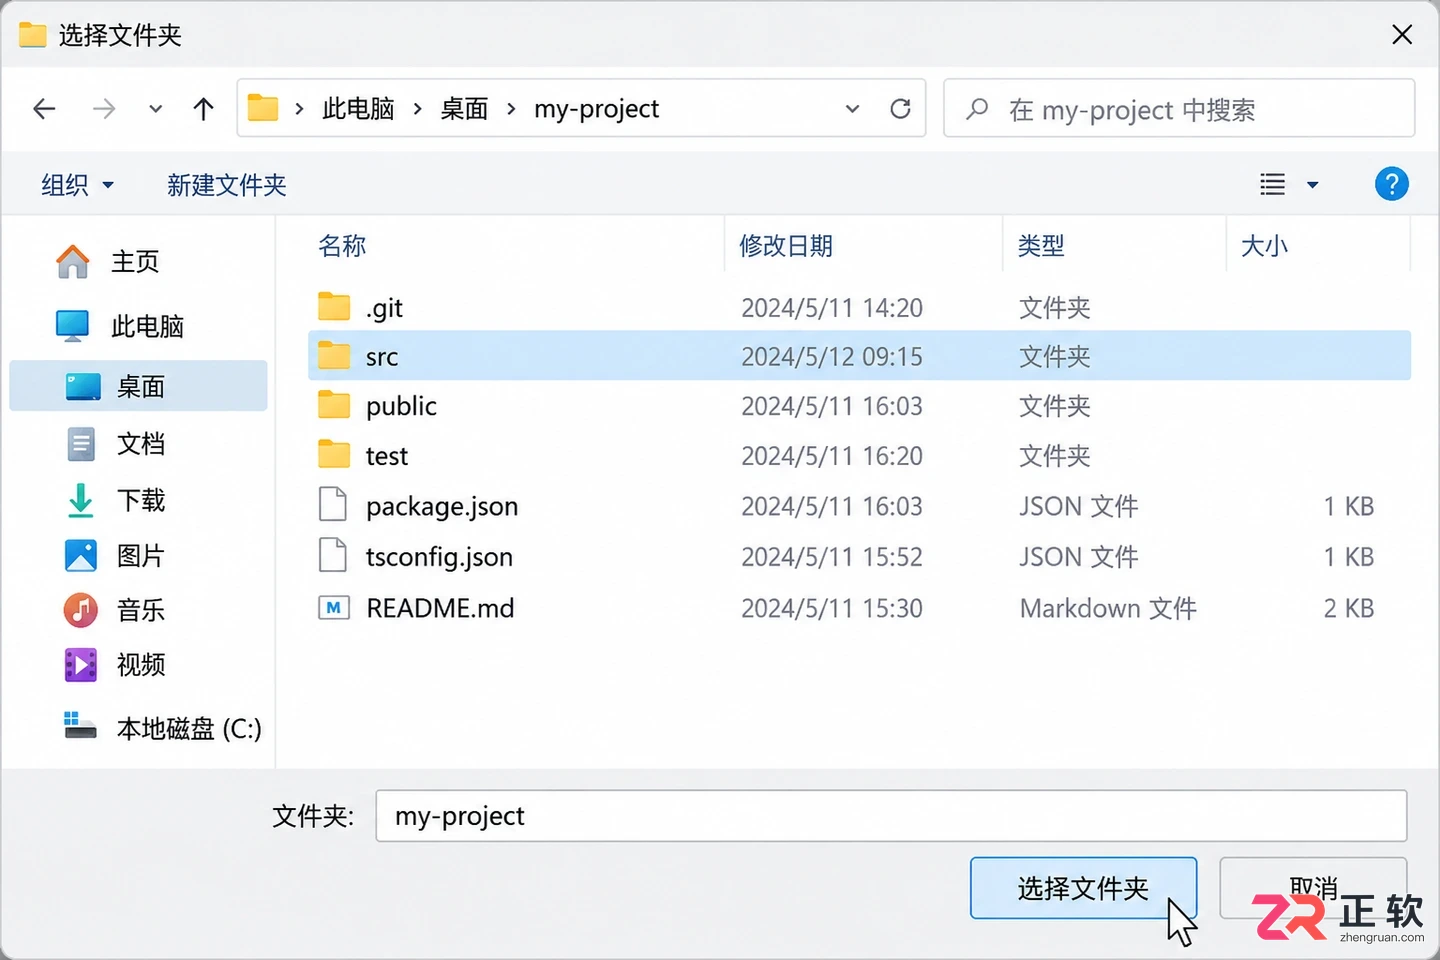
Task: Expand address bar history dropdown
Action: (852, 108)
